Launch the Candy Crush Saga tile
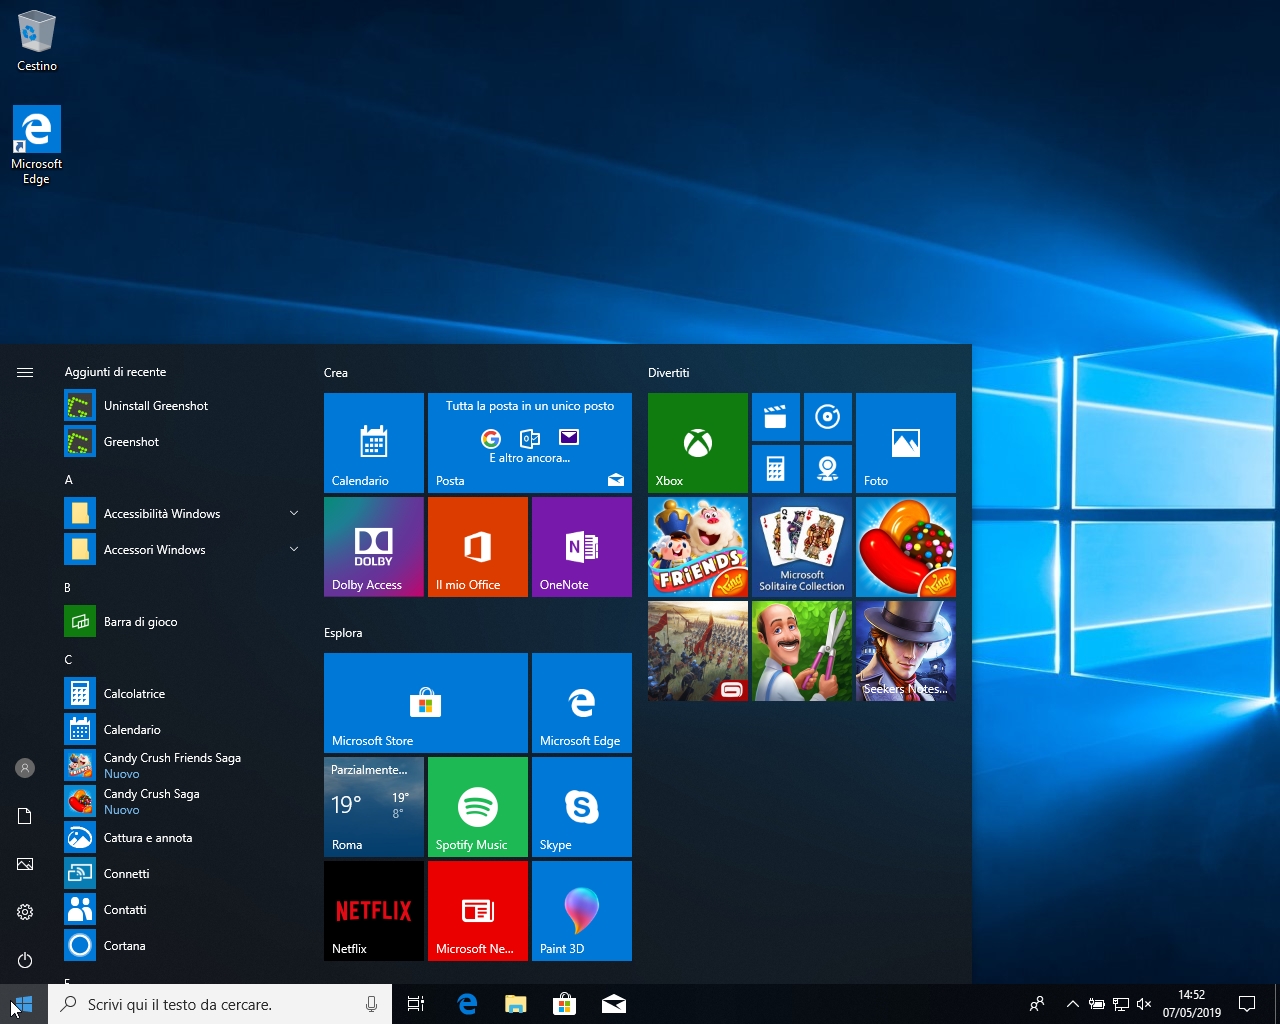This screenshot has height=1024, width=1280. coord(906,547)
